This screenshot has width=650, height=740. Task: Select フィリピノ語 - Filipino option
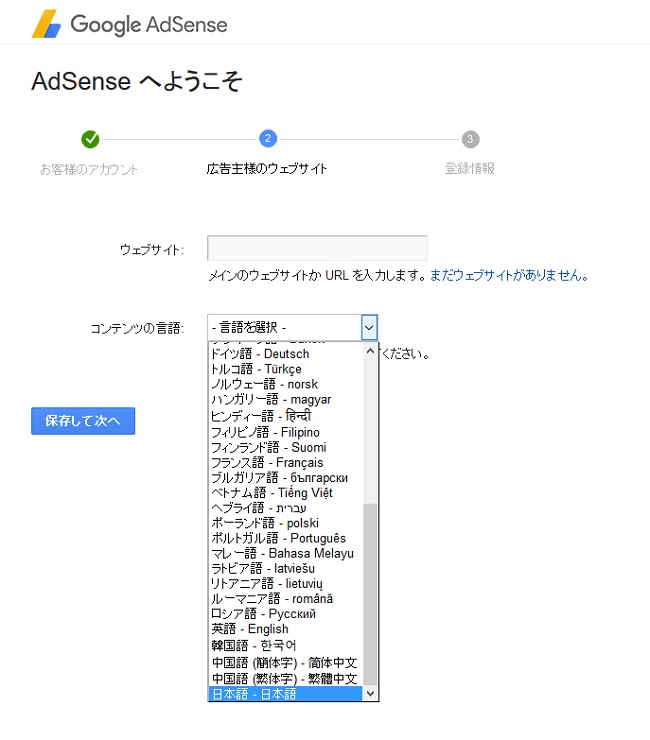[286, 432]
